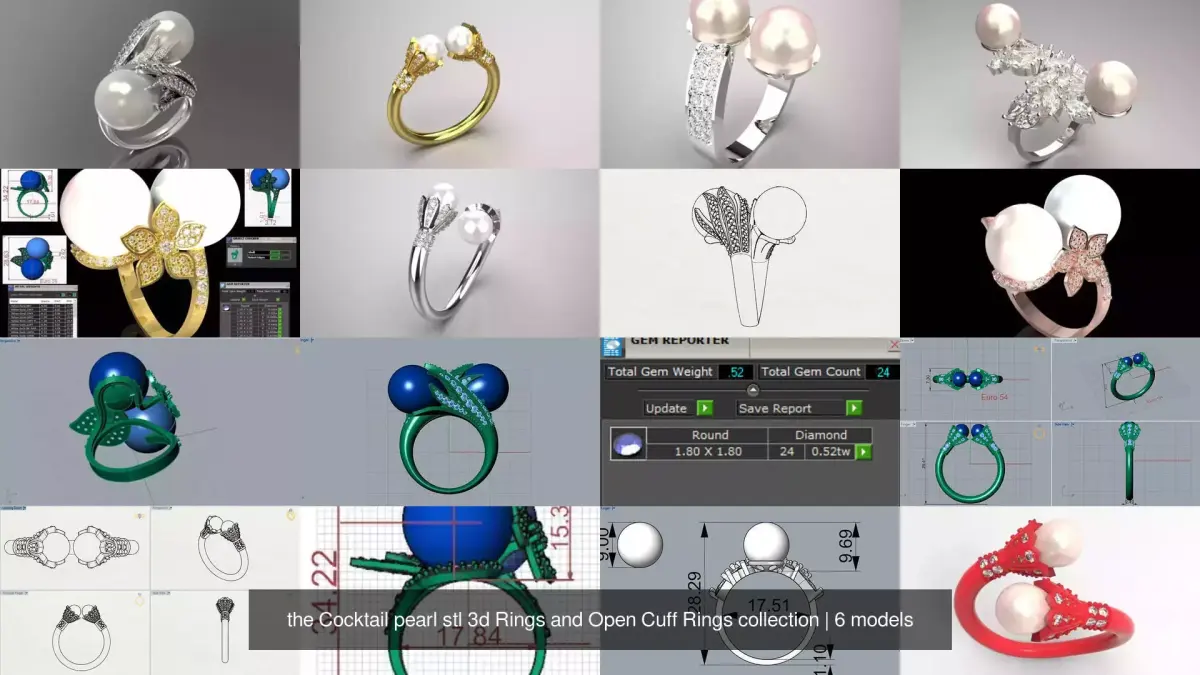Open the green CAD ring front view

(450, 422)
